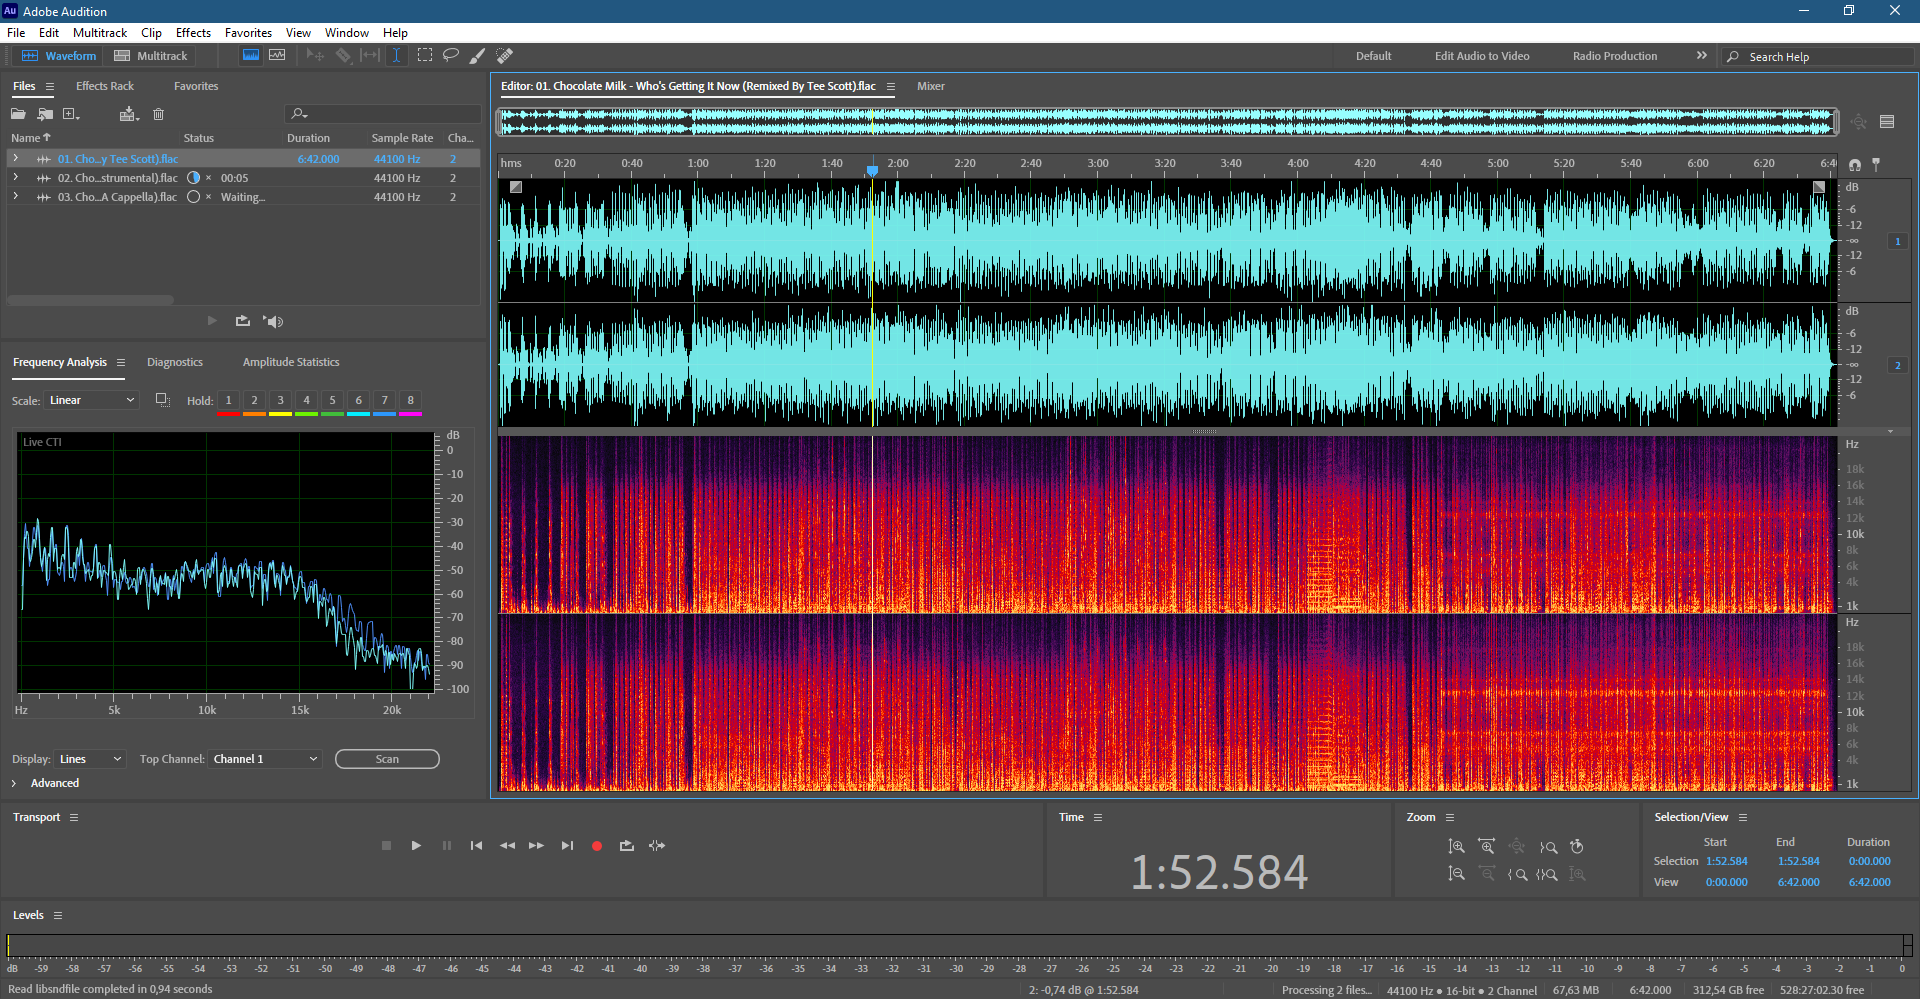Screen dimensions: 1920x999
Task: Click the Files panel search field
Action: tap(383, 114)
